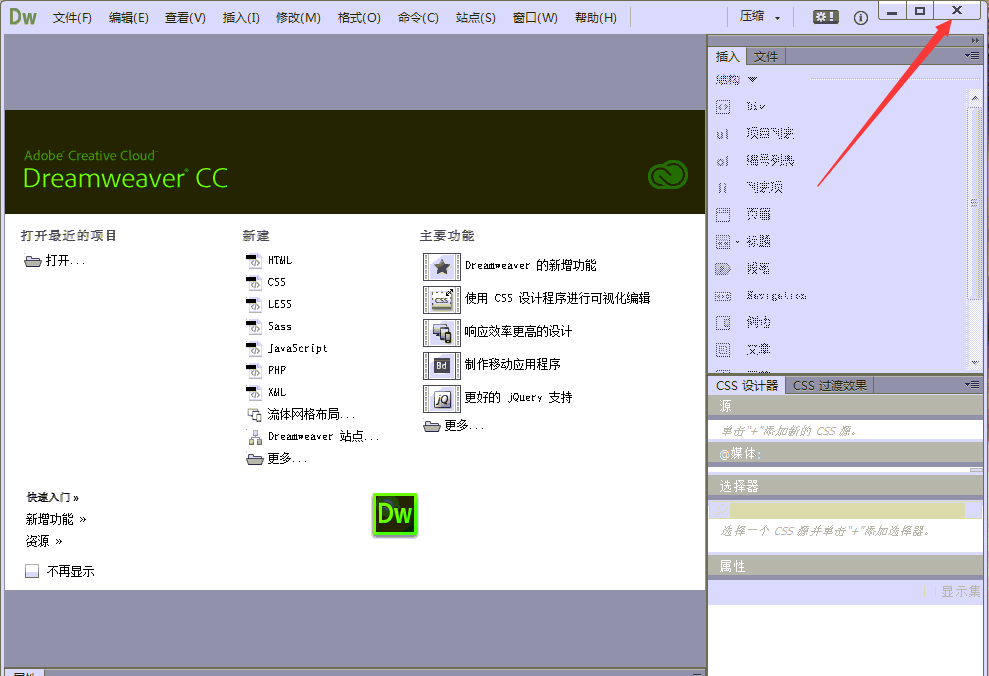Click the XML new document icon
The width and height of the screenshot is (989, 676).
pos(254,392)
